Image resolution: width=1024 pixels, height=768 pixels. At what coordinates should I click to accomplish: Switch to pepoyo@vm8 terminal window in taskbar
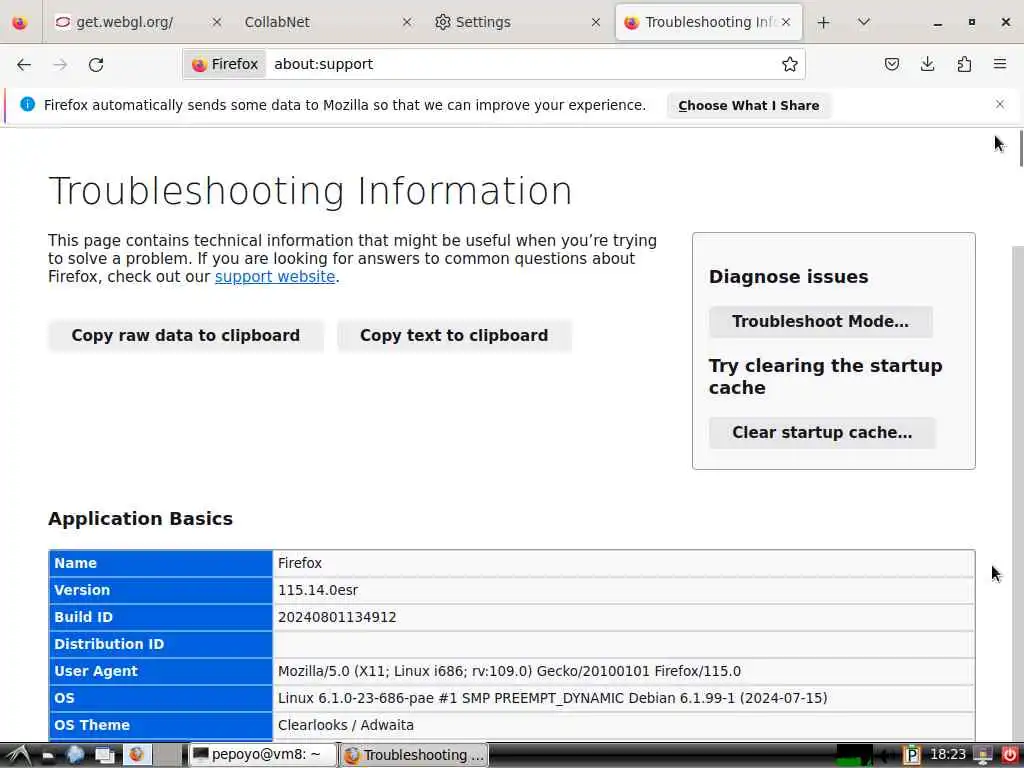click(x=263, y=755)
